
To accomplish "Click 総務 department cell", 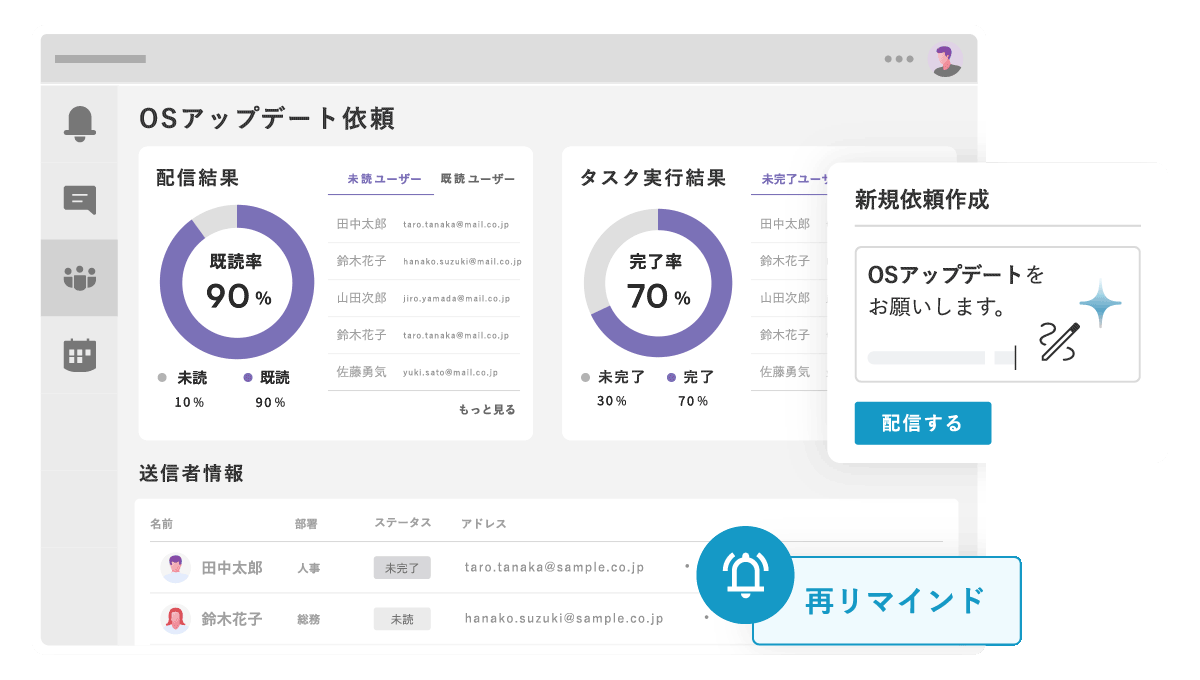I will click(308, 619).
